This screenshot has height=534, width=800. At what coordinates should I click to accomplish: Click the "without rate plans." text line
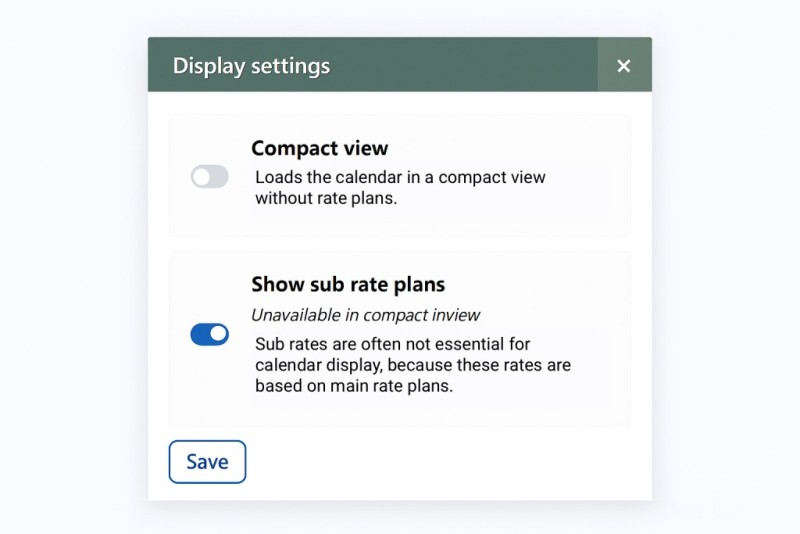click(x=326, y=198)
